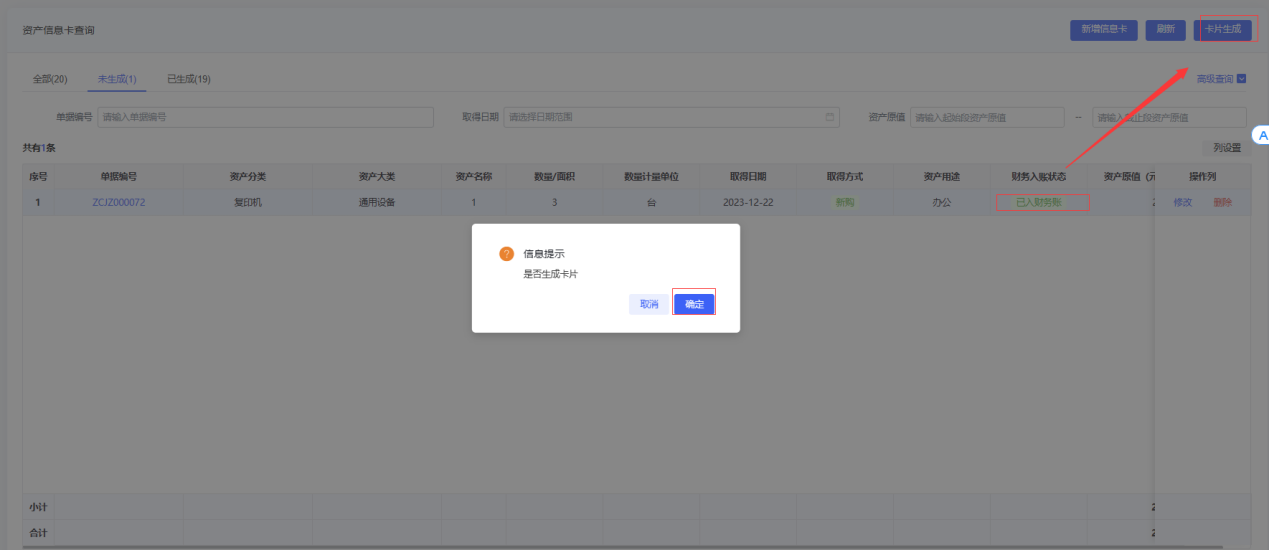Click 删除 link in operation column
This screenshot has width=1269, height=550.
click(x=1223, y=202)
